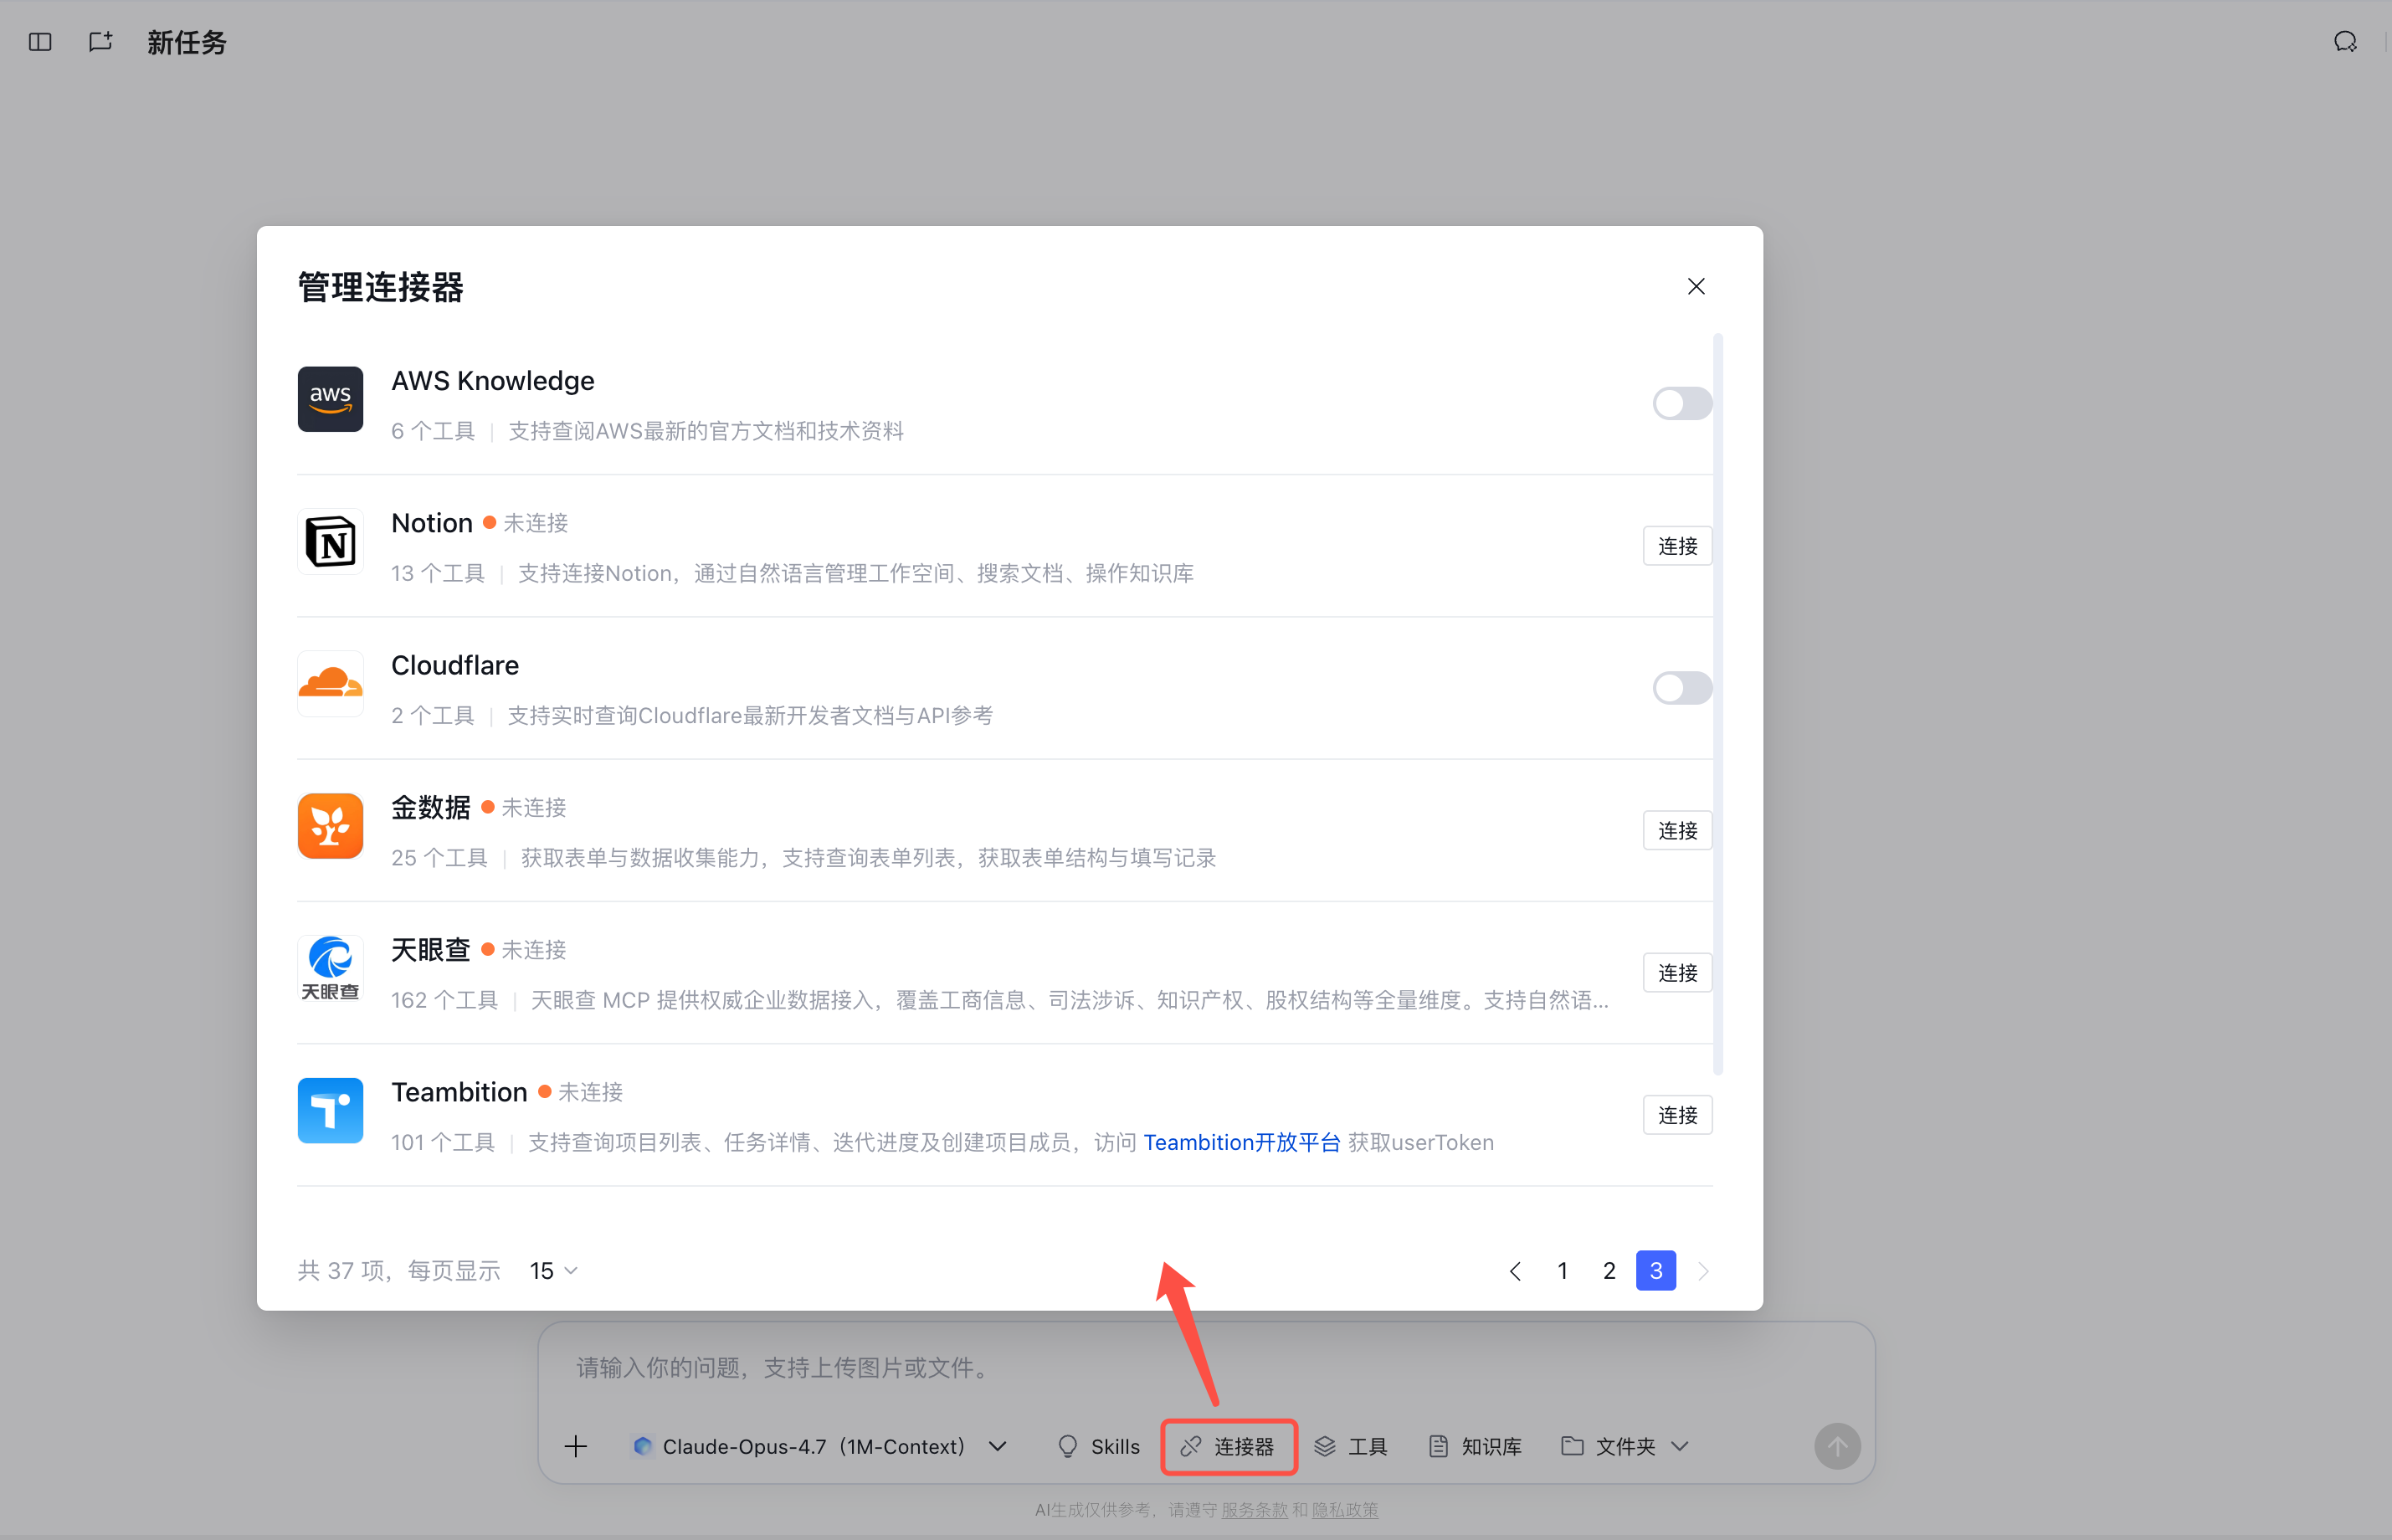The image size is (2392, 1540).
Task: Change the items-per-page 15 dropdown
Action: 554,1270
